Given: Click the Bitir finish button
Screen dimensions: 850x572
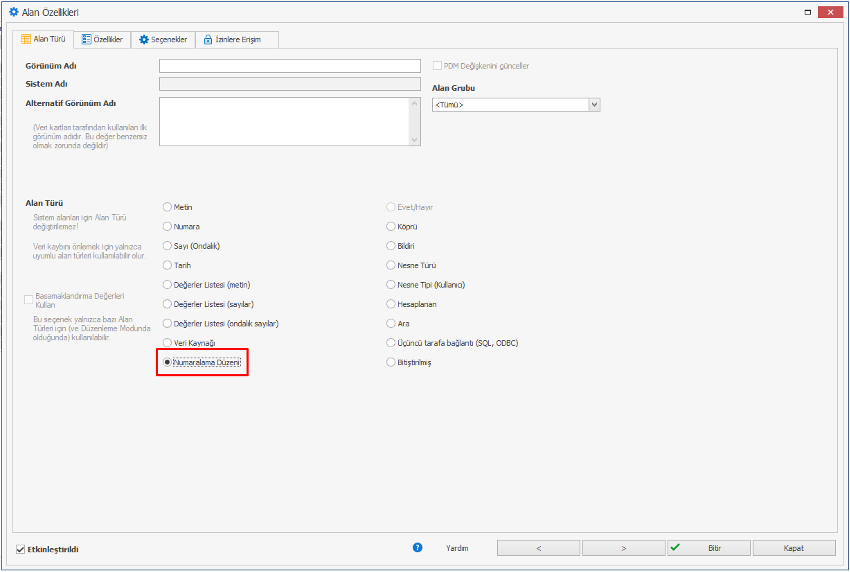Looking at the screenshot, I should point(709,548).
